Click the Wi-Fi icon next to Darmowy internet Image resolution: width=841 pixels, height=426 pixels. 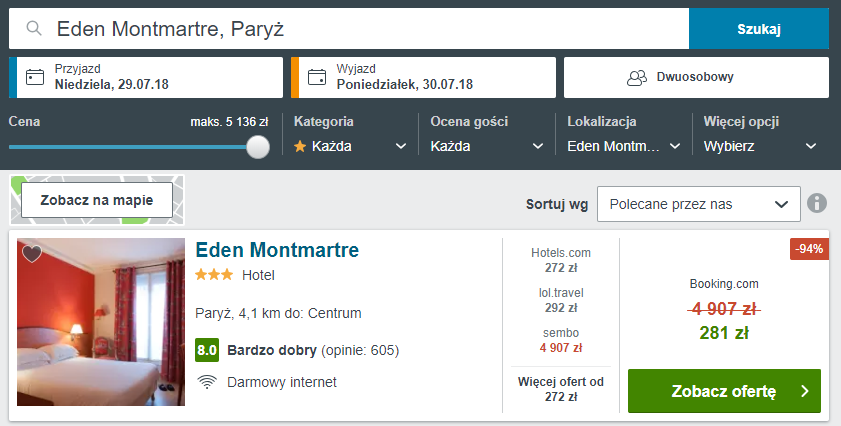tap(207, 382)
